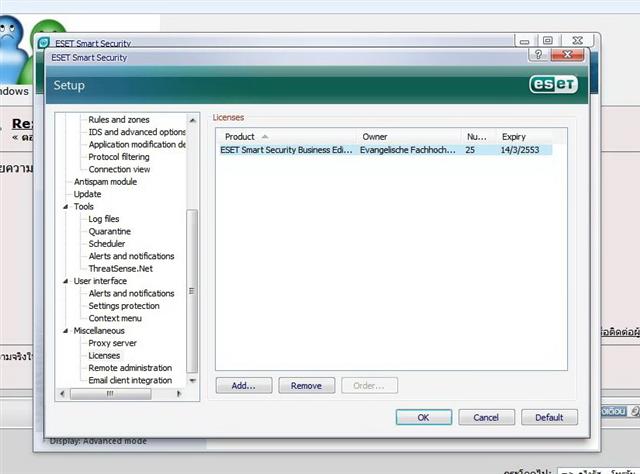Screen dimensions: 640x474
Task: Minimize the background ESET Smart Security window
Action: pyautogui.click(x=525, y=41)
